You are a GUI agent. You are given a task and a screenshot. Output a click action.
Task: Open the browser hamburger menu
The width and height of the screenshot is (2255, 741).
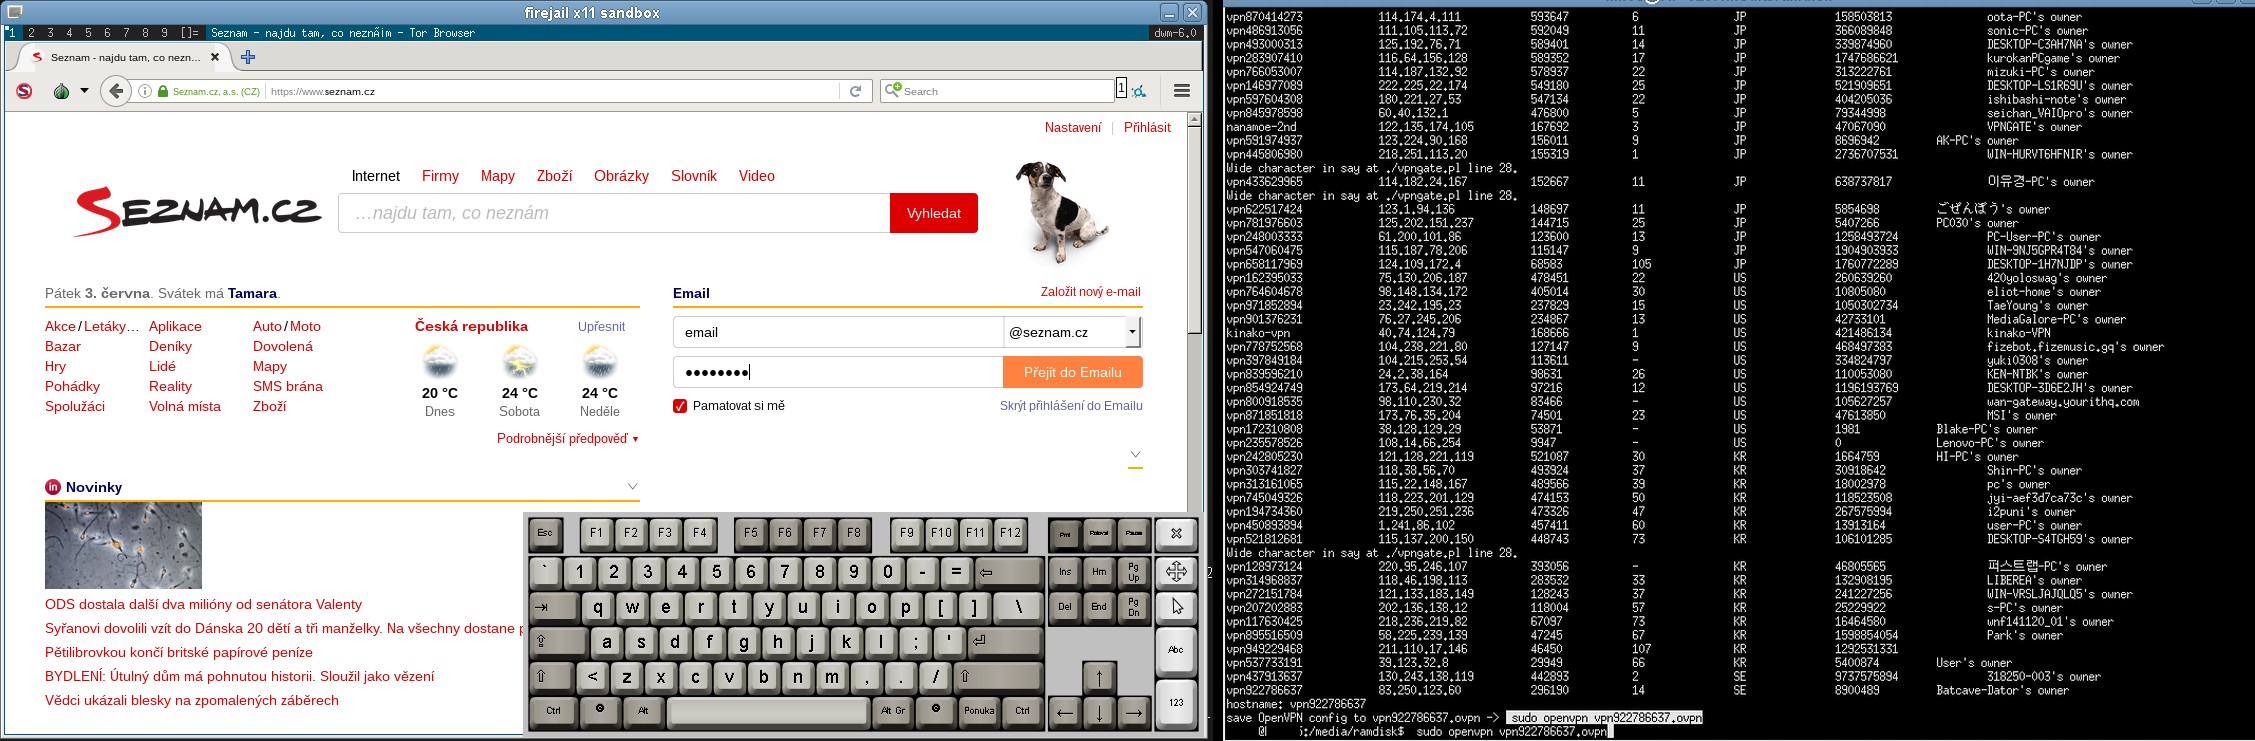[1182, 91]
